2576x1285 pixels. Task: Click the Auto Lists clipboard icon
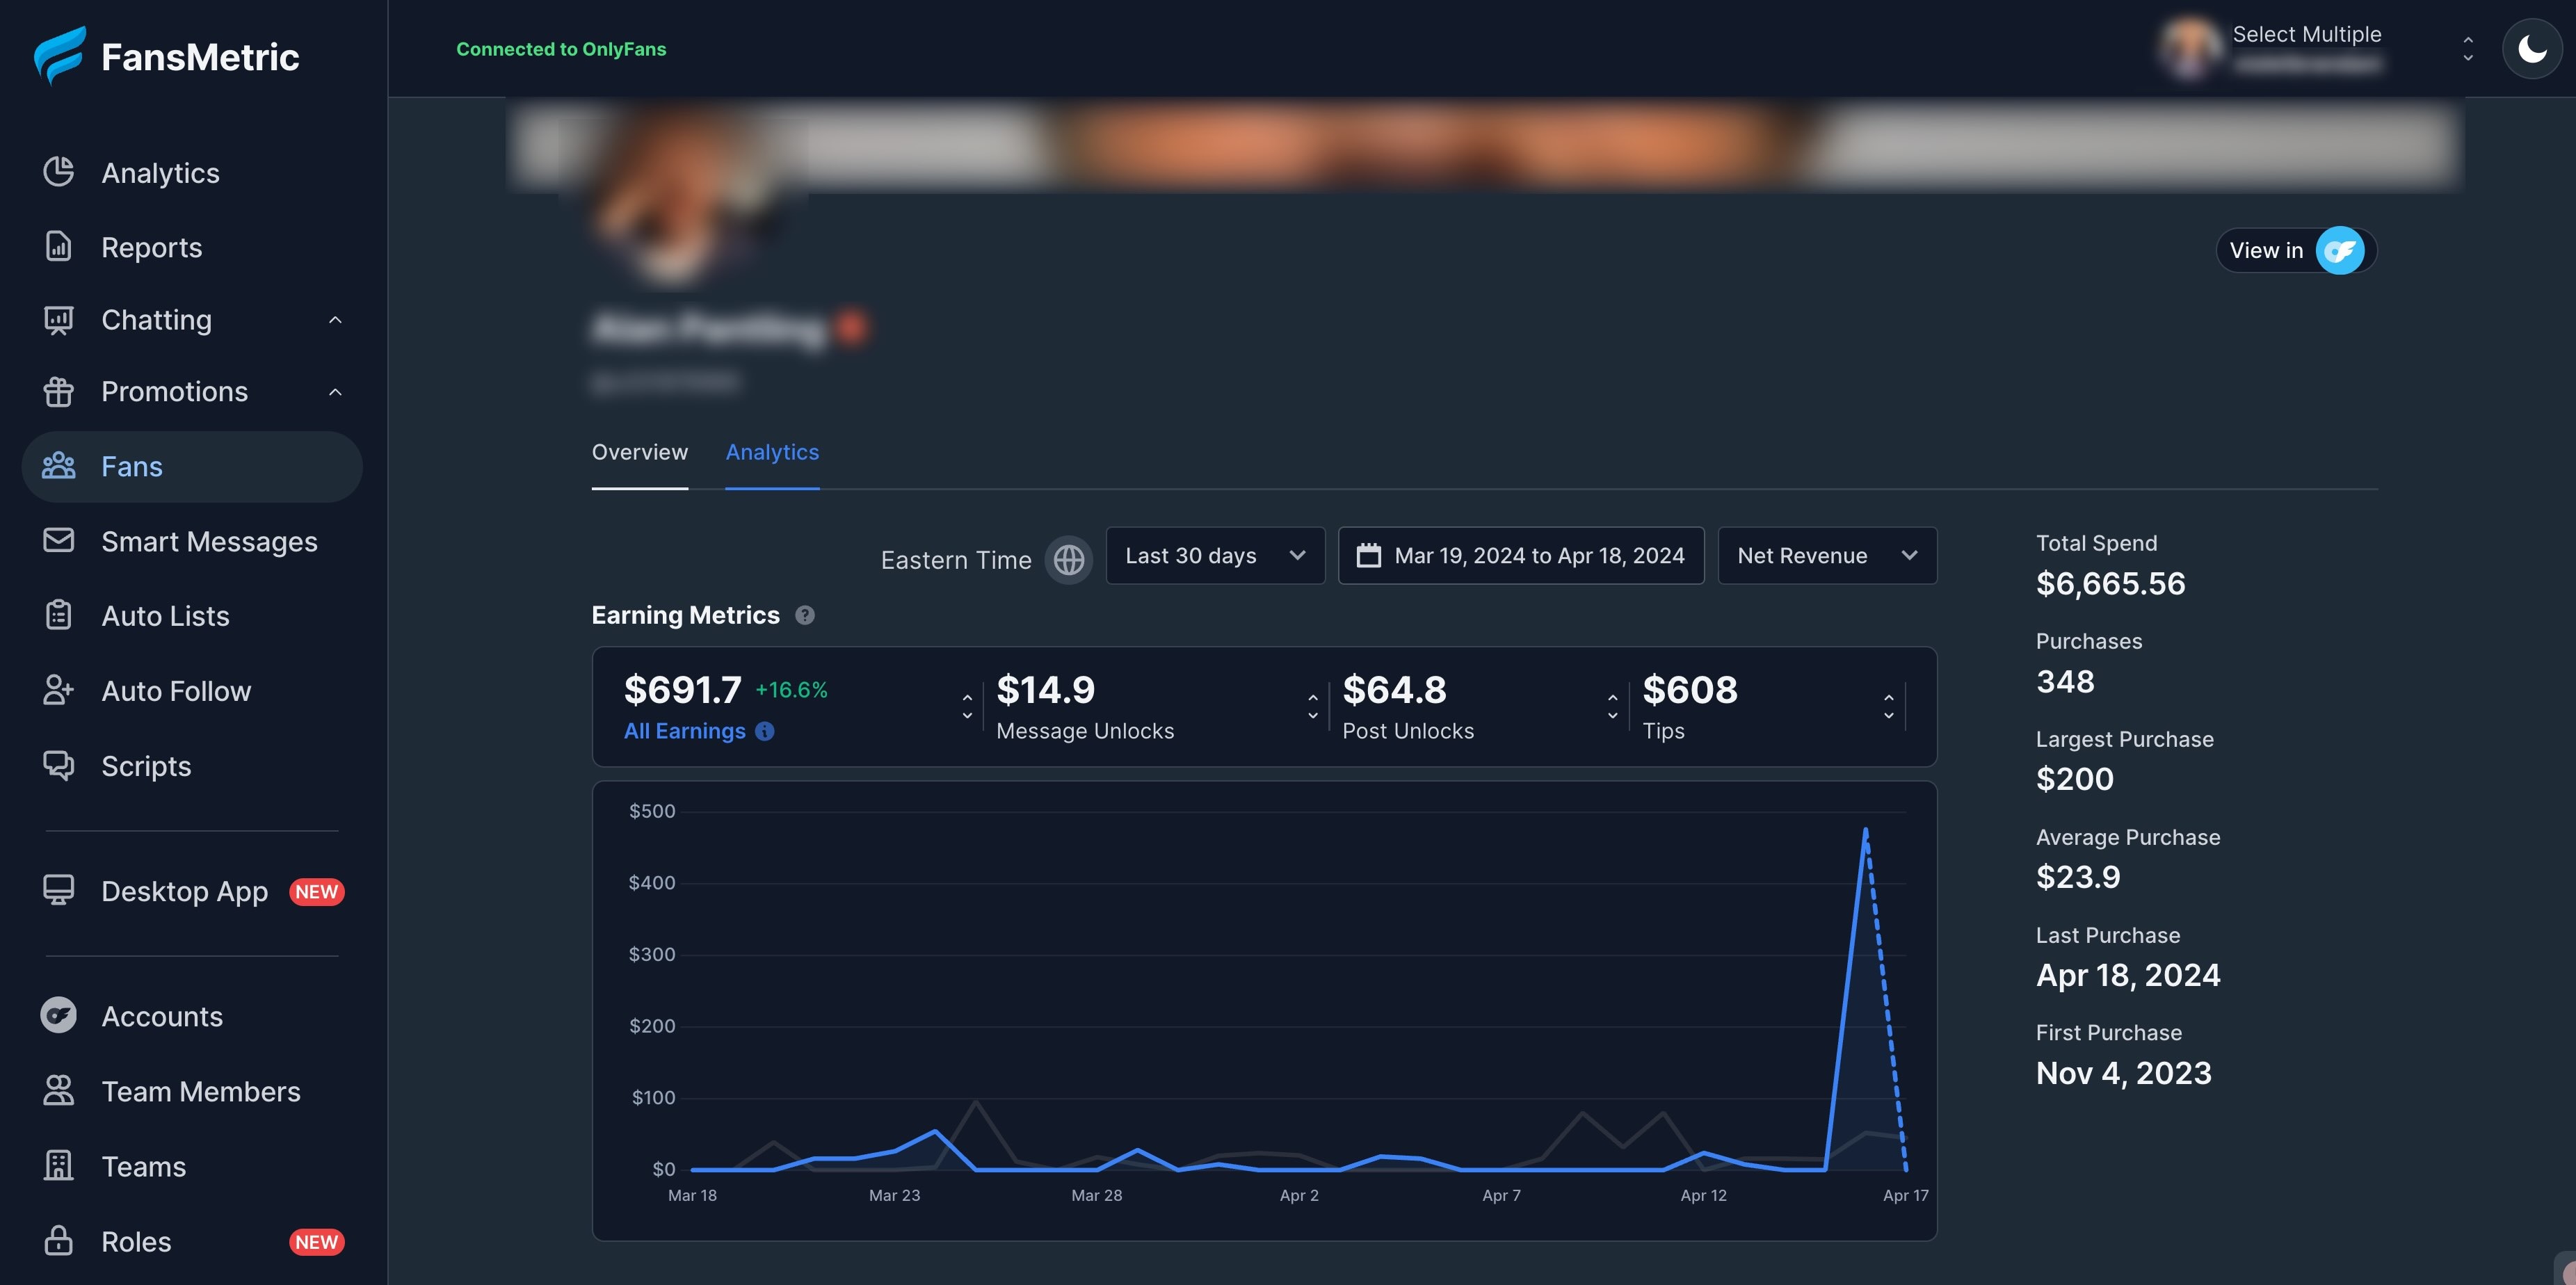[58, 615]
